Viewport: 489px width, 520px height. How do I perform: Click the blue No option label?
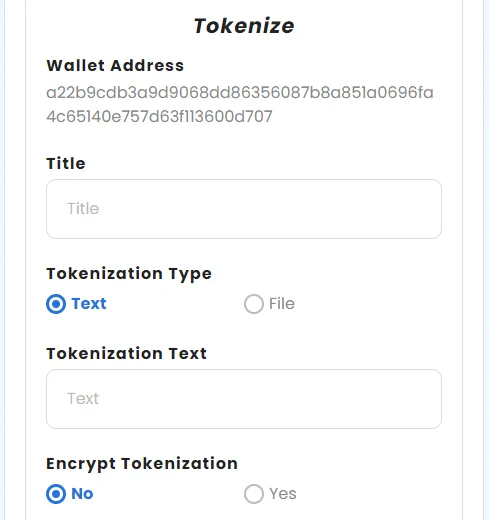(x=82, y=494)
